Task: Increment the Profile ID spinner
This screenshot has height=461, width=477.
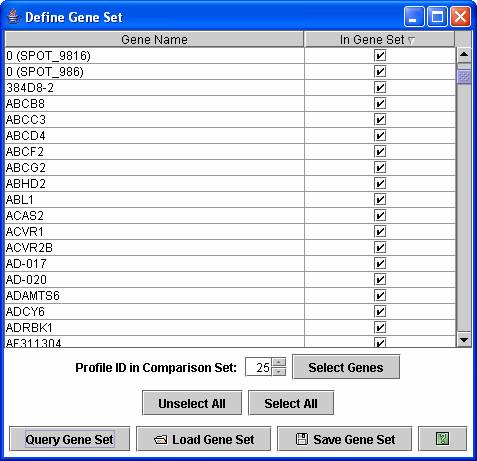Action: tap(279, 362)
